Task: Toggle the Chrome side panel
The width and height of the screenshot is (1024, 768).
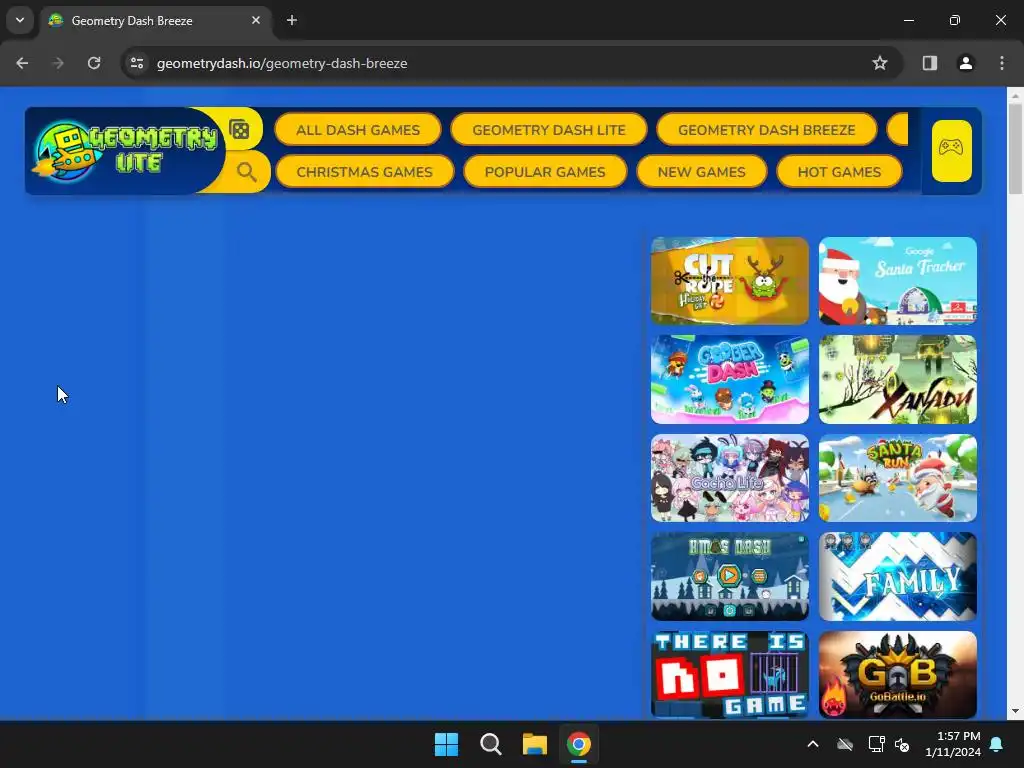Action: pyautogui.click(x=929, y=63)
